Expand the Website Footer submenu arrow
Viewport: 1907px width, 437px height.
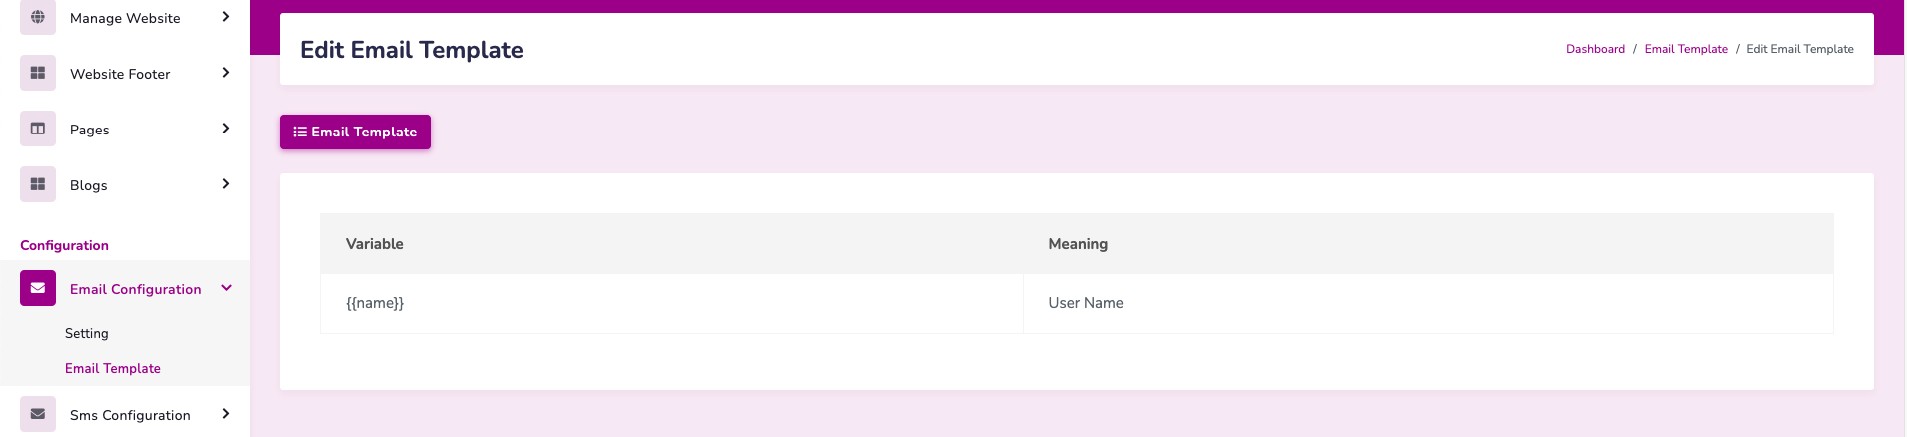coord(226,73)
